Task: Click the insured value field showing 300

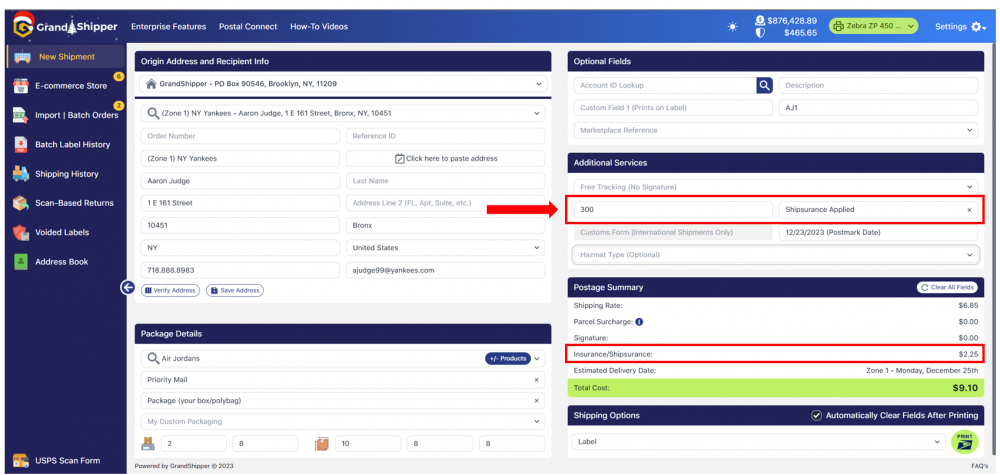Action: point(673,210)
